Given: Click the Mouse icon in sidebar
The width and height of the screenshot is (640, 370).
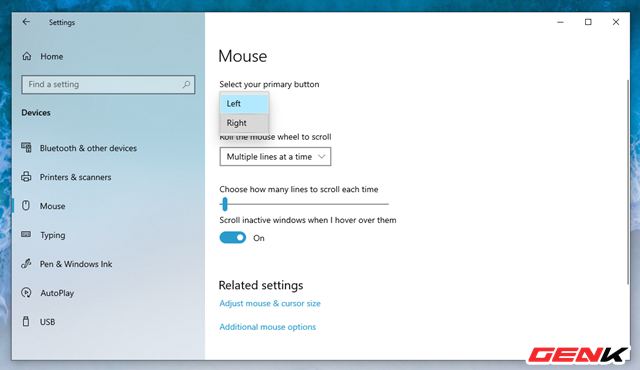Looking at the screenshot, I should point(26,206).
